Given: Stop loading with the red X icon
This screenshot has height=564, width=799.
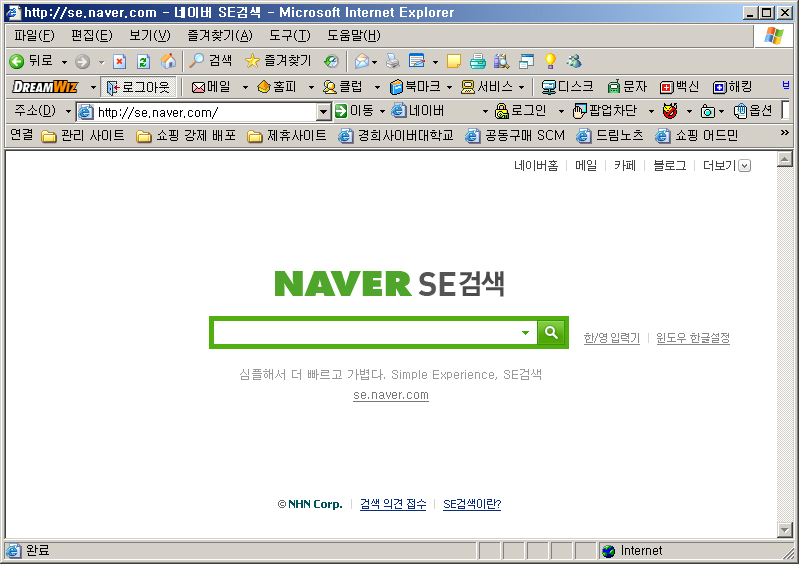Looking at the screenshot, I should click(119, 62).
